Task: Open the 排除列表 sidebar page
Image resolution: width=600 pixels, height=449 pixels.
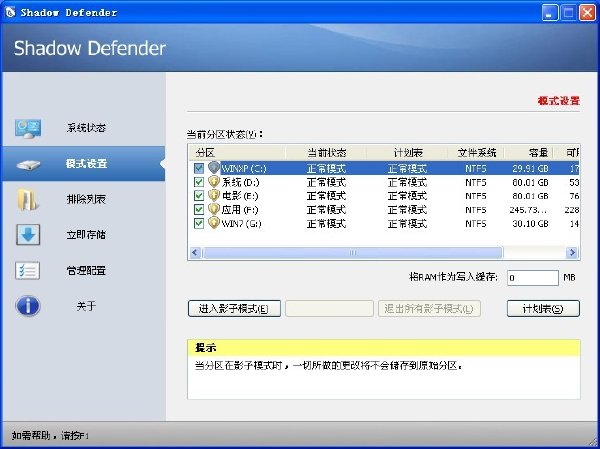Action: point(86,199)
